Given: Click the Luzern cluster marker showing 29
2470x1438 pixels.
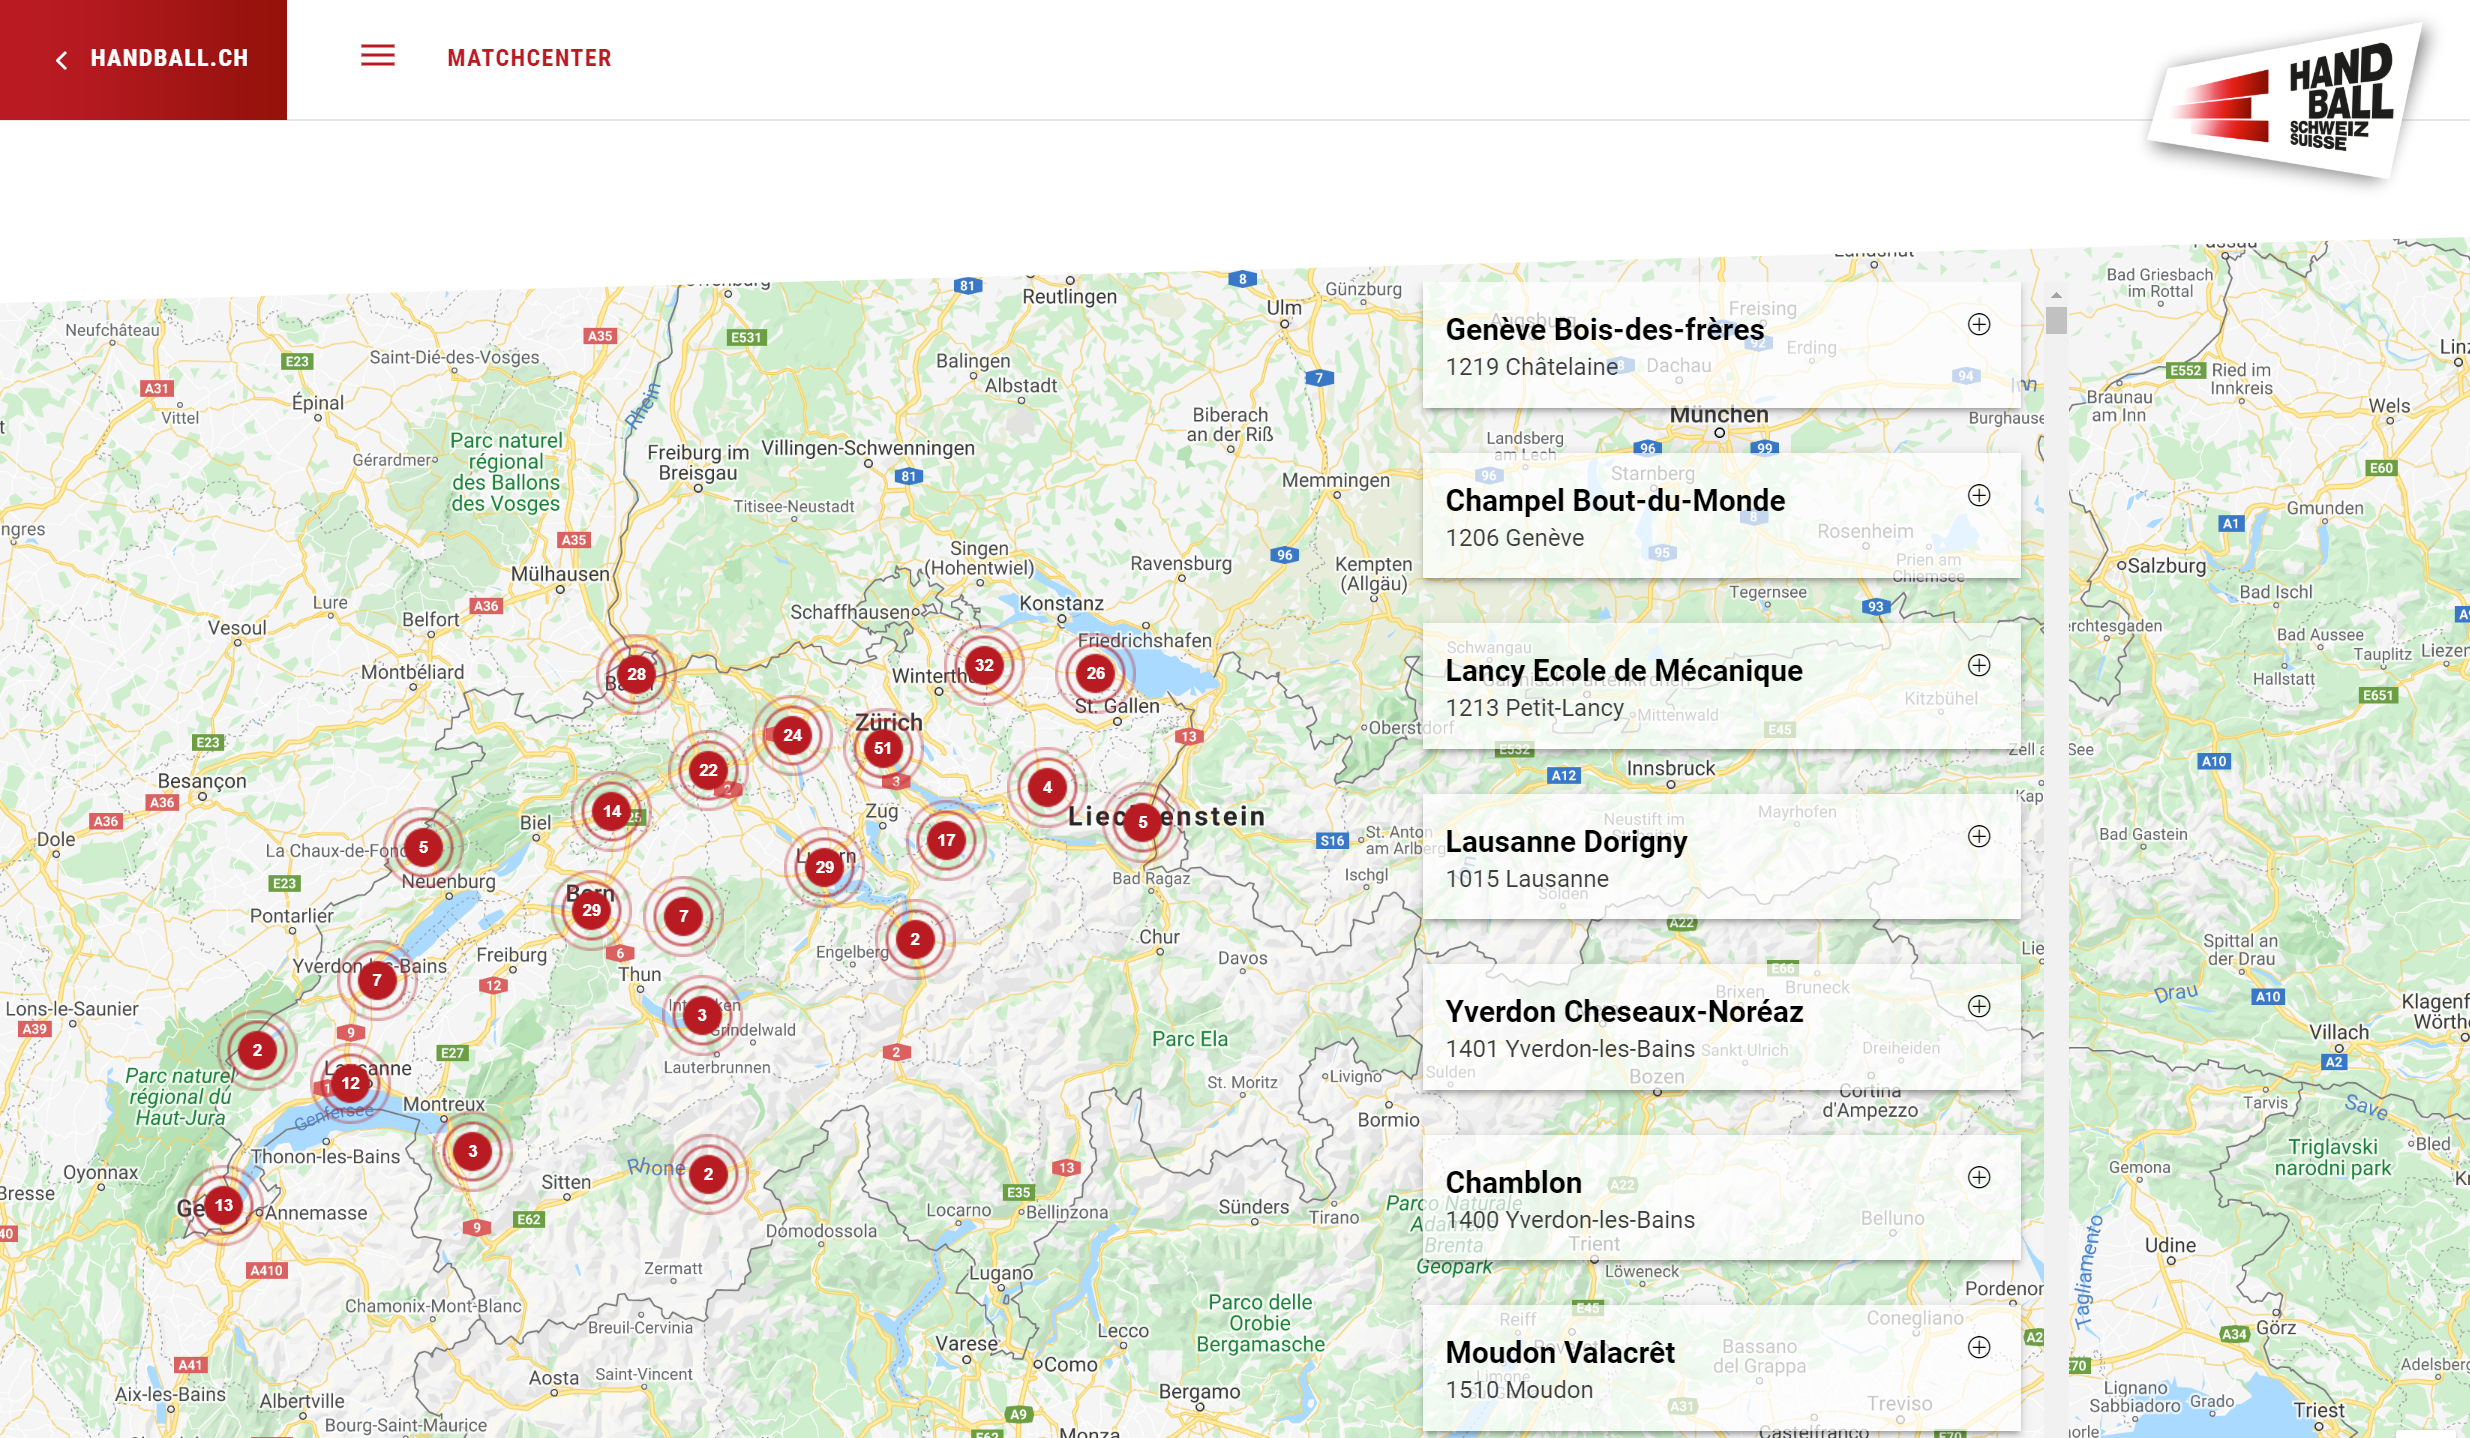Looking at the screenshot, I should click(x=824, y=867).
